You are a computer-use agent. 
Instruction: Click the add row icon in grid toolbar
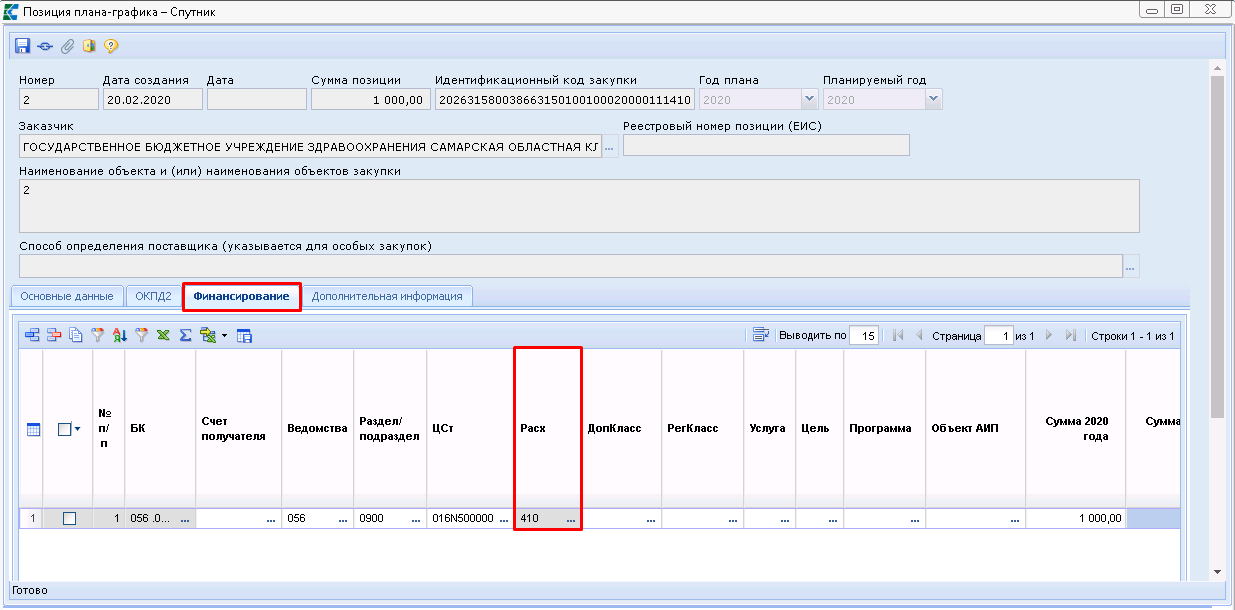point(33,336)
